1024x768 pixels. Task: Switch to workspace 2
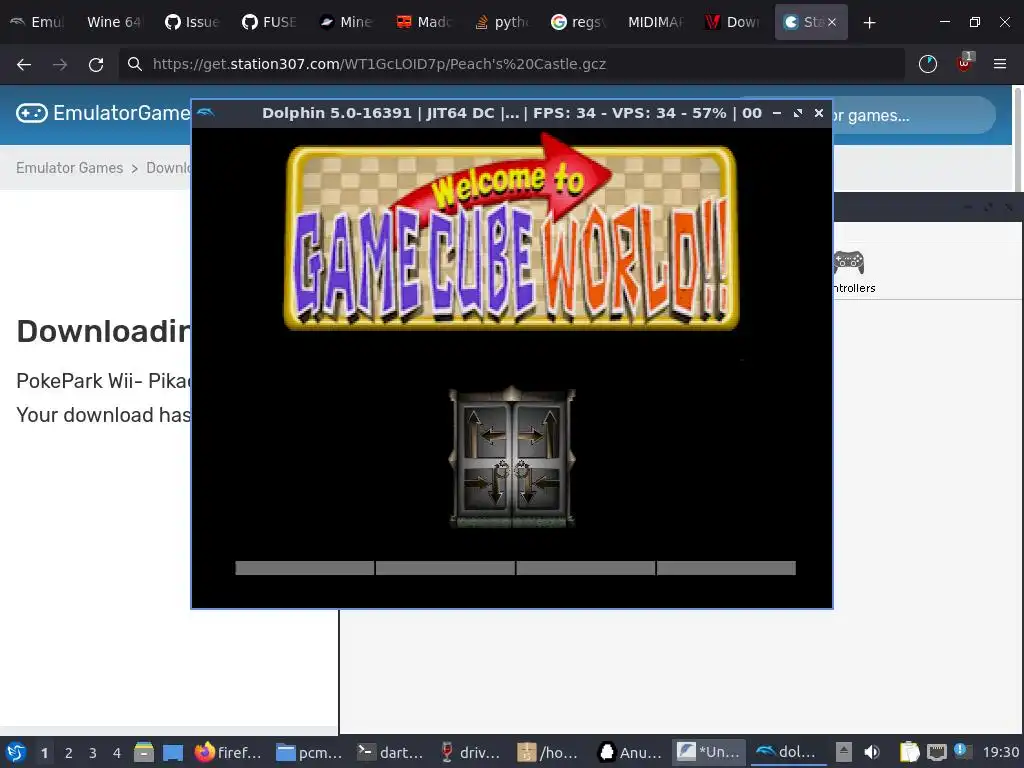point(69,753)
